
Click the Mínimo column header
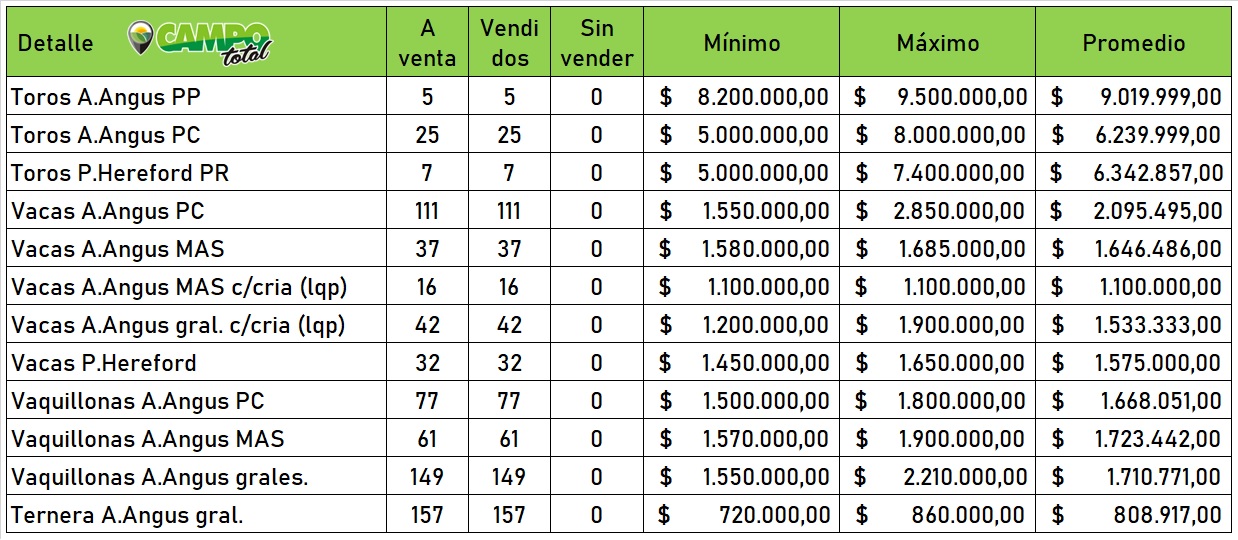click(x=741, y=43)
